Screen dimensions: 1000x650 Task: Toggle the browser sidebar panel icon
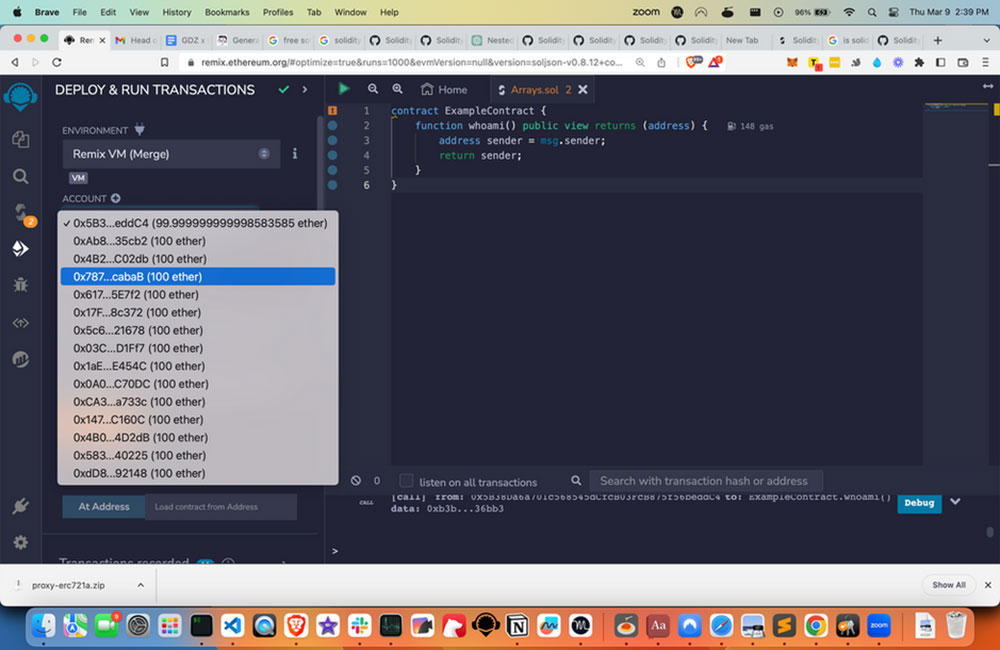coord(941,63)
